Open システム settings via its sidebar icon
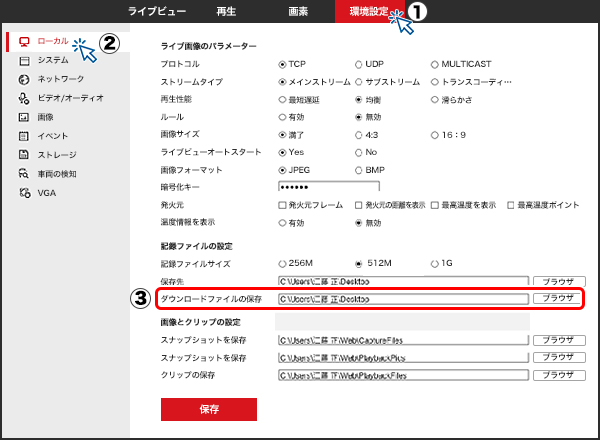The height and width of the screenshot is (440, 600). point(24,60)
